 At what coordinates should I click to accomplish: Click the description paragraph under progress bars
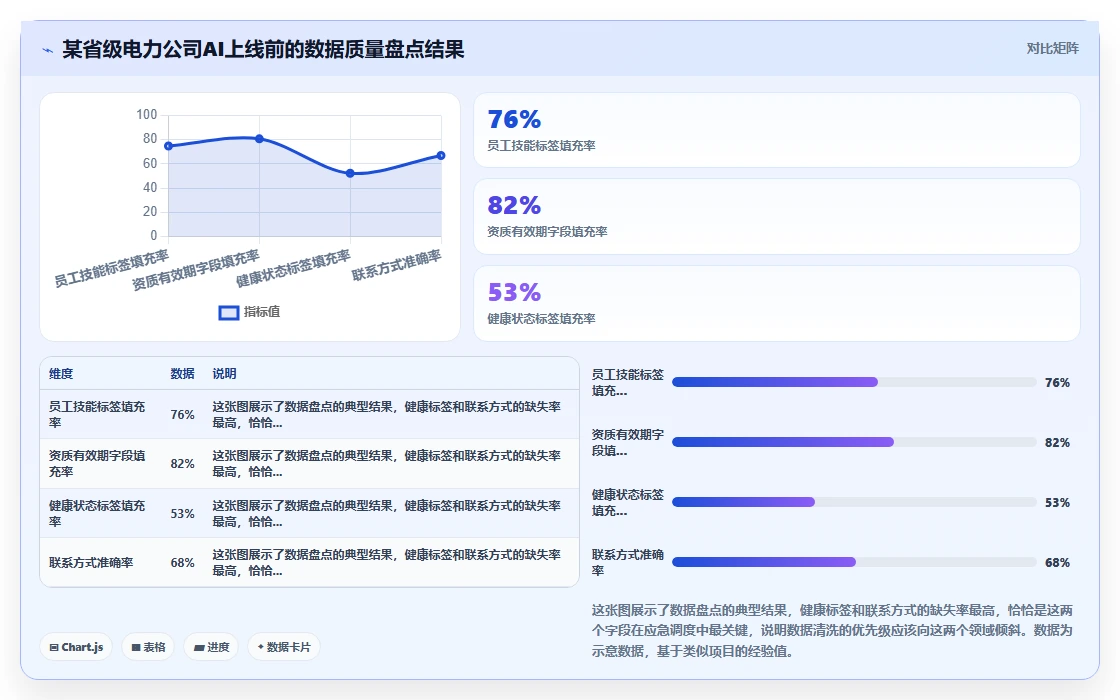coord(832,631)
